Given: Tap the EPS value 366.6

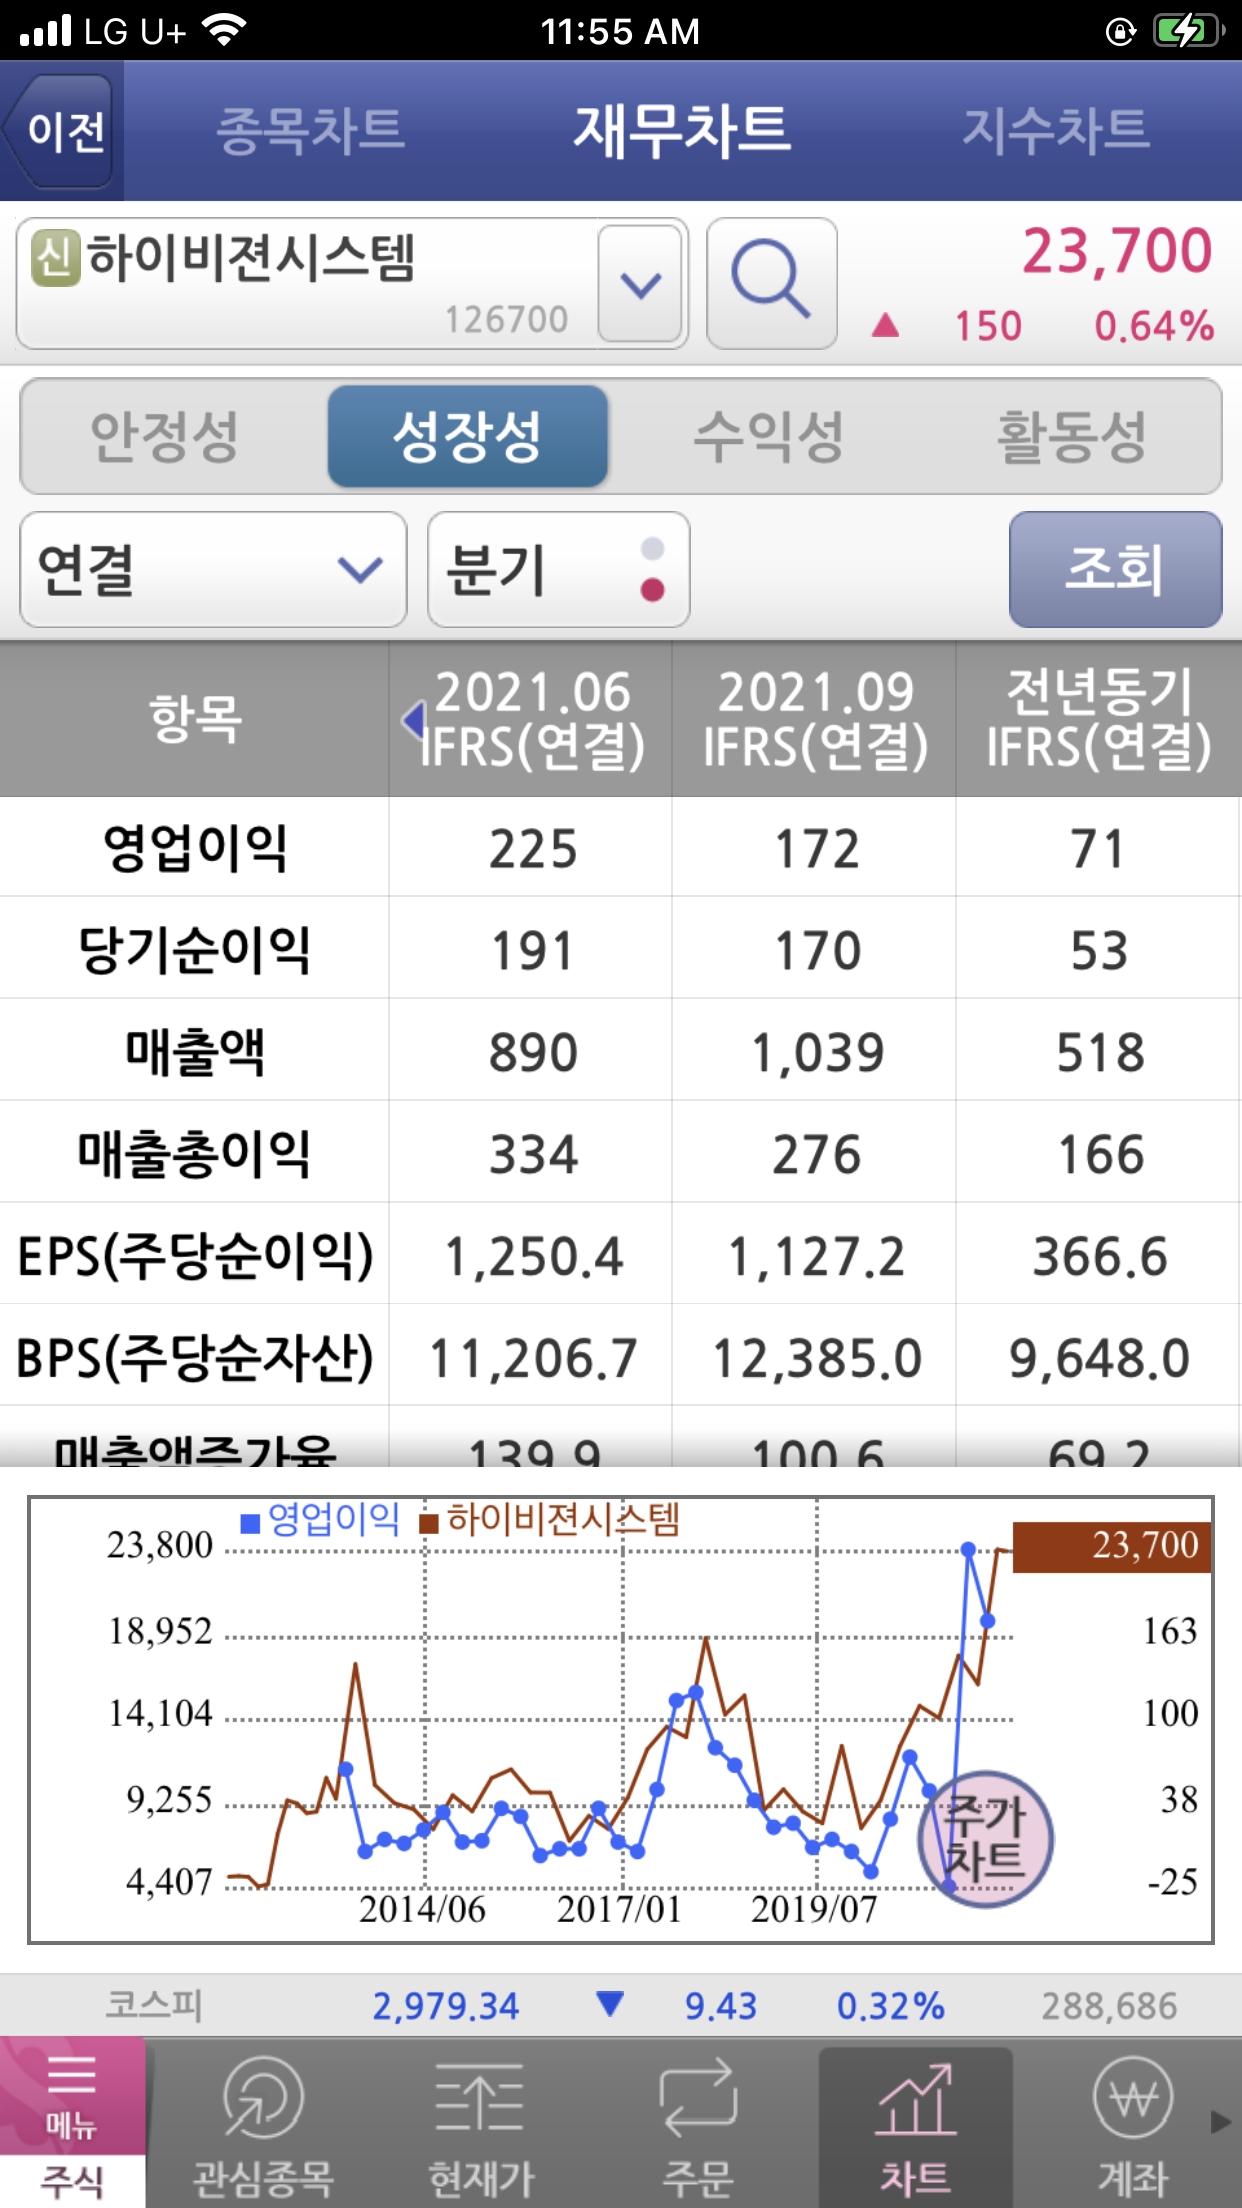Looking at the screenshot, I should click(1100, 1257).
